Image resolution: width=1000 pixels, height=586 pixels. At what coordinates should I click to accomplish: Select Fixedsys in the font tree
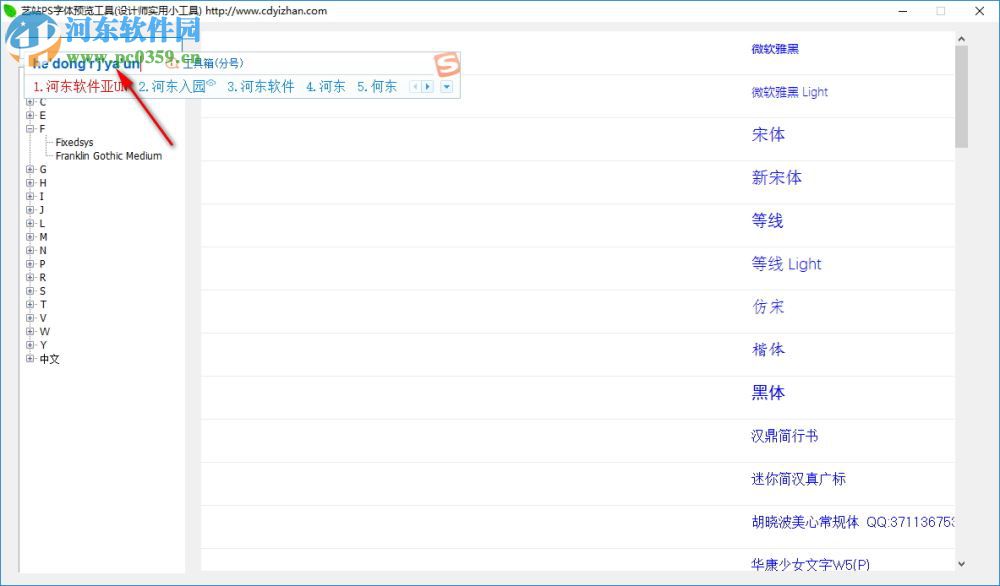click(x=74, y=142)
